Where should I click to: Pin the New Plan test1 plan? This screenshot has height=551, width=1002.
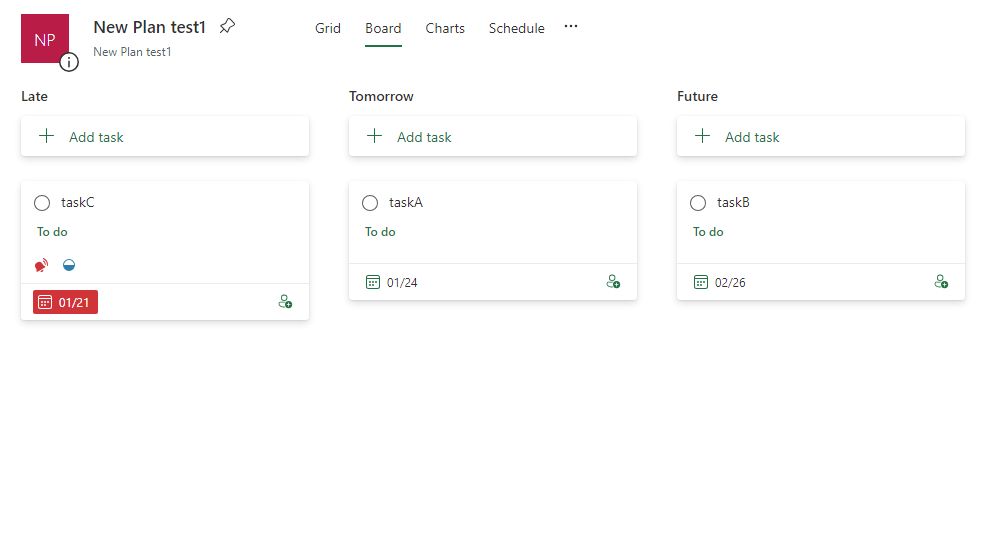pos(227,27)
